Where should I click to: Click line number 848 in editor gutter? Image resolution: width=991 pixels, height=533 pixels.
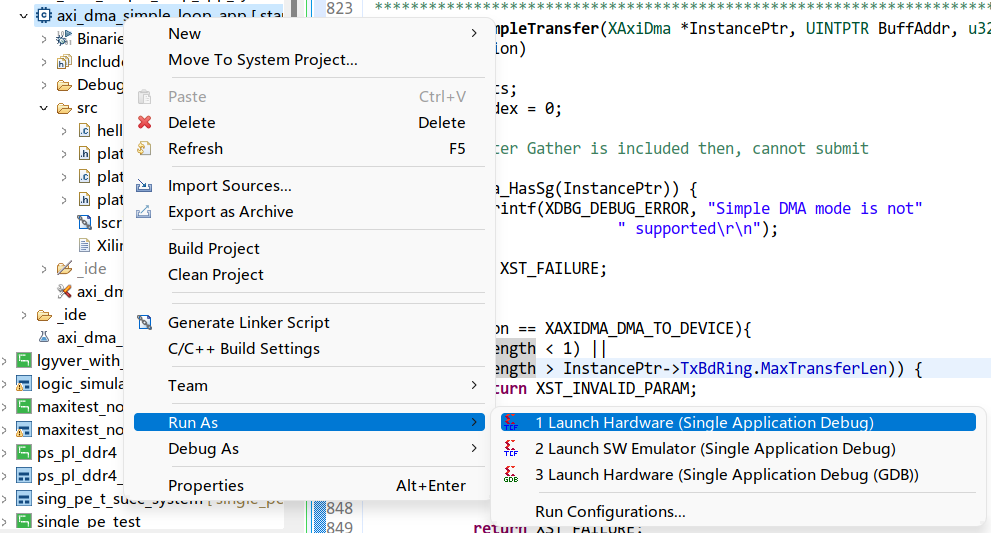pos(339,508)
